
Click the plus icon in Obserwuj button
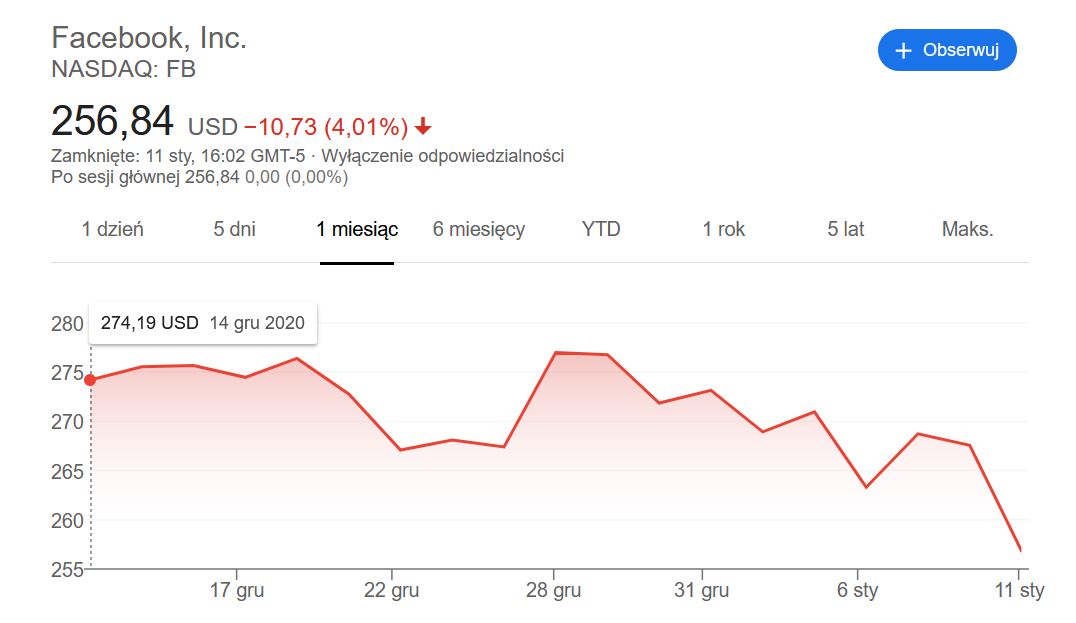(904, 51)
